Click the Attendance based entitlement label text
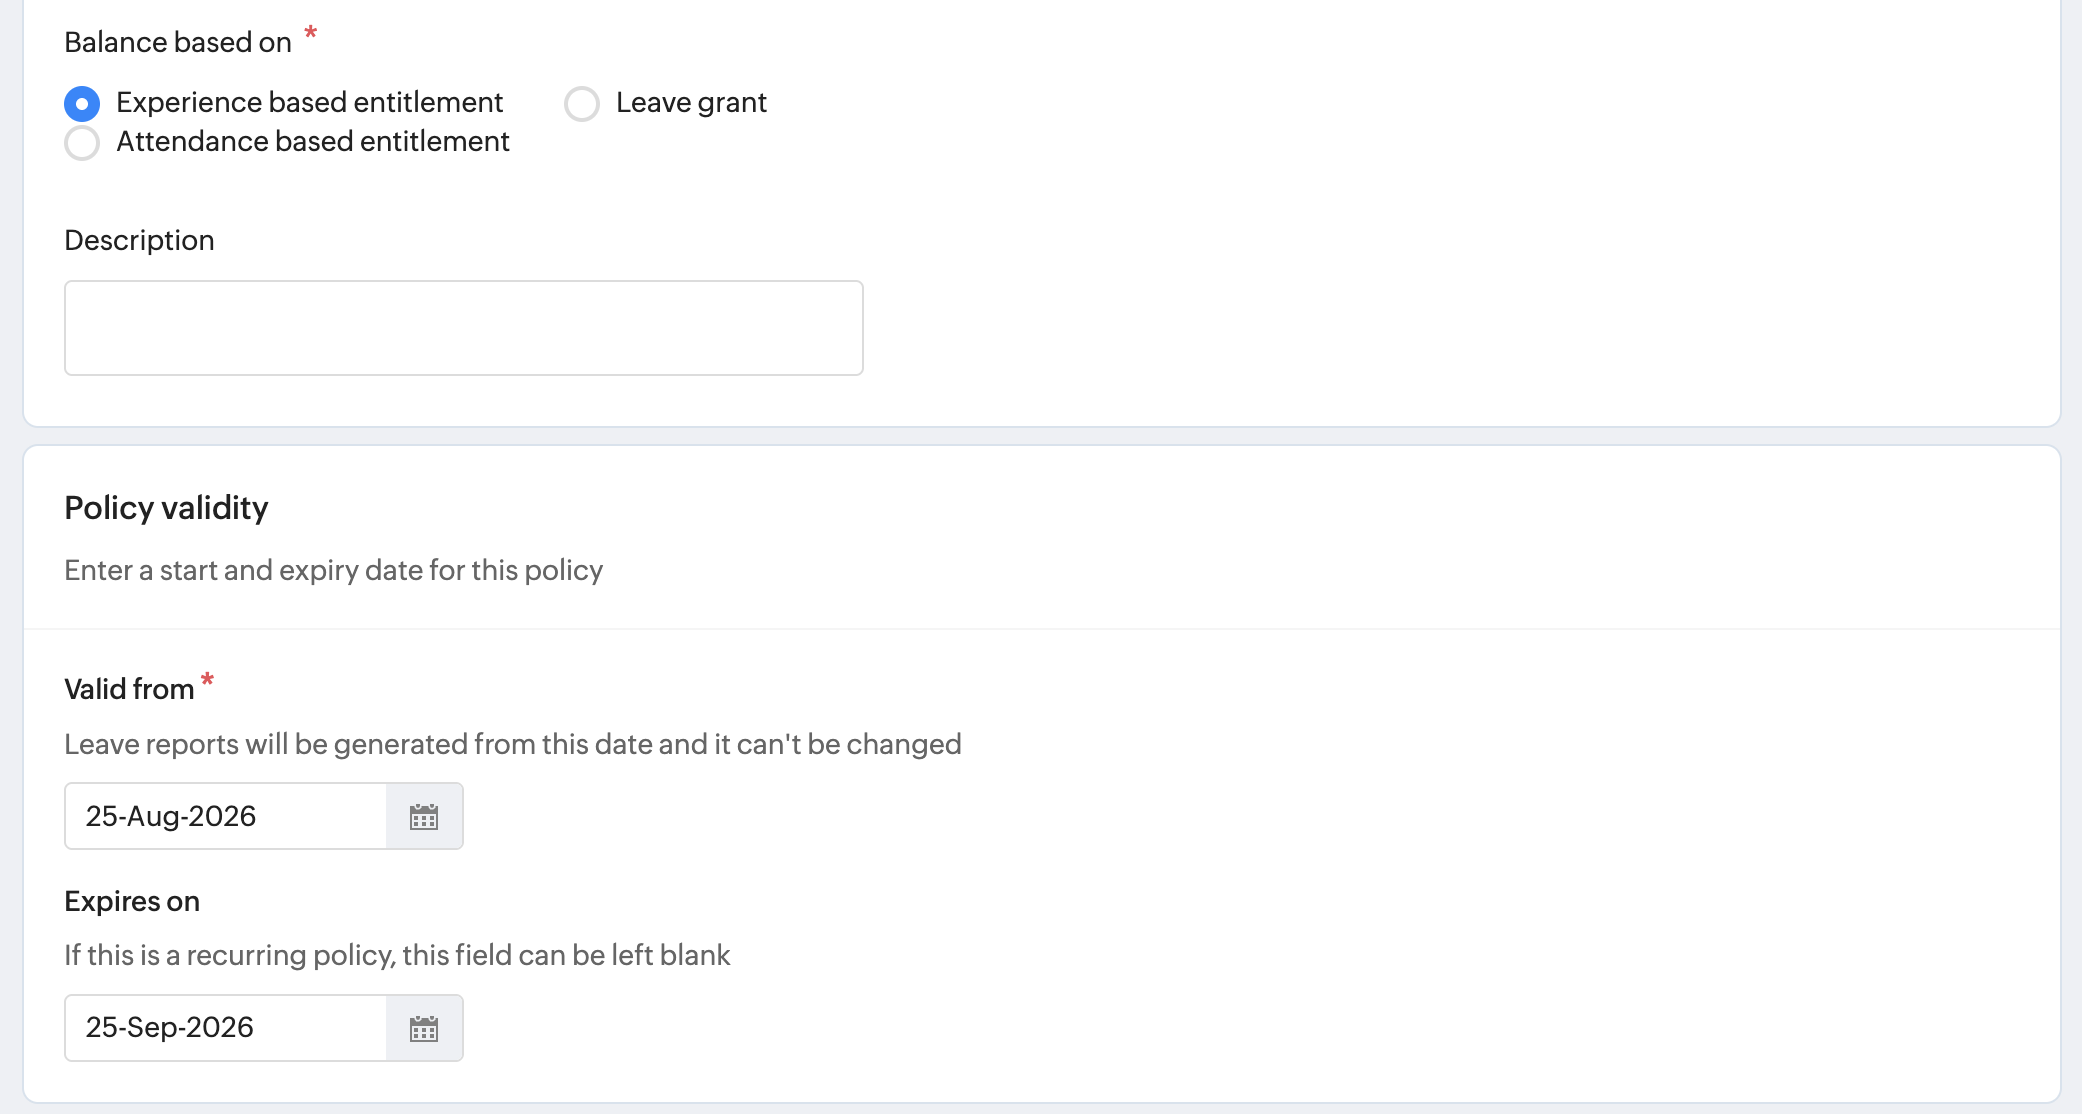Image resolution: width=2082 pixels, height=1114 pixels. [313, 141]
